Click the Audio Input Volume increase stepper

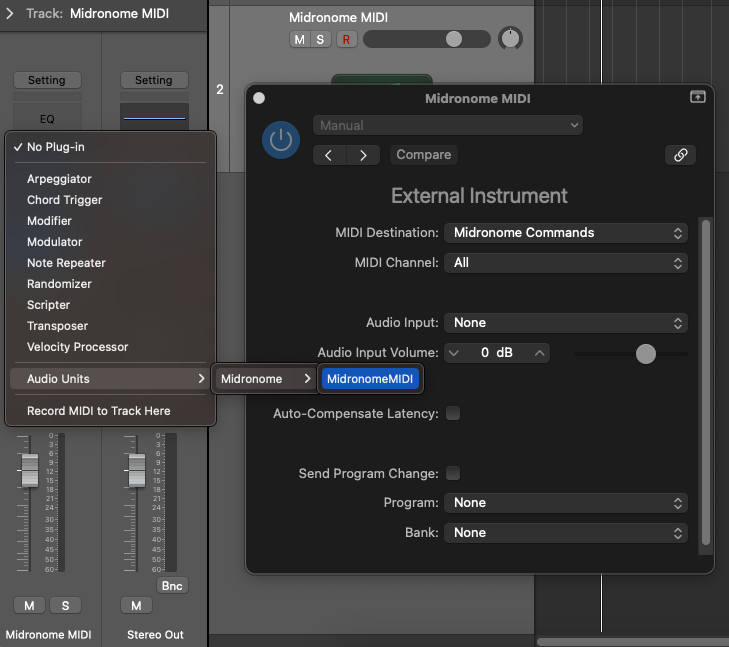540,353
